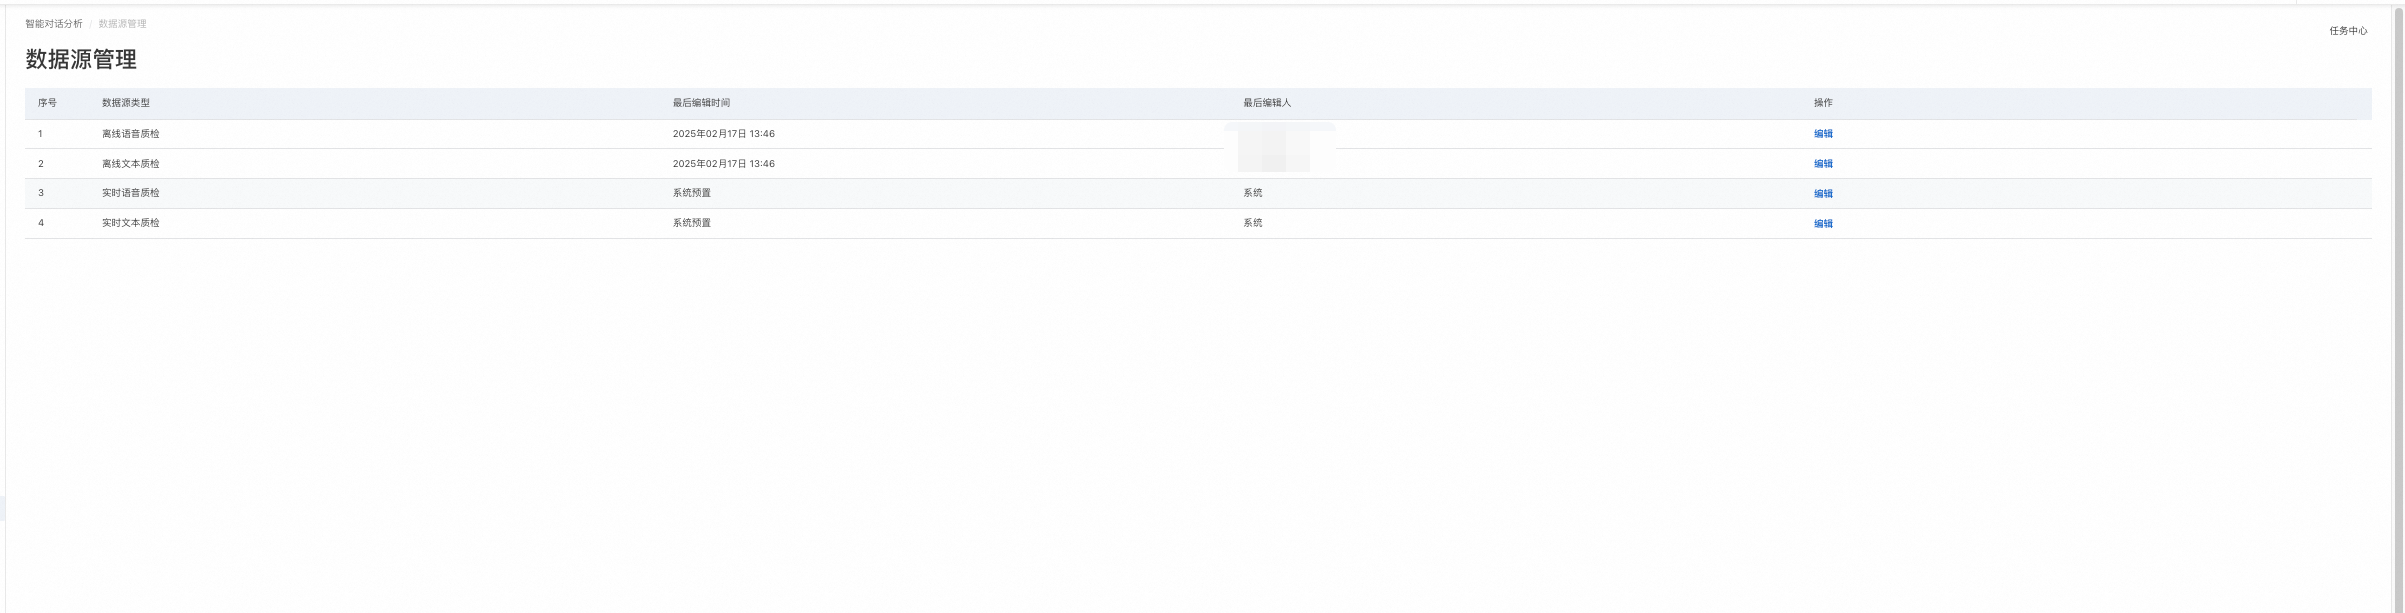2405x613 pixels.
Task: Edit the 实时语音质检 data source
Action: (x=1823, y=194)
